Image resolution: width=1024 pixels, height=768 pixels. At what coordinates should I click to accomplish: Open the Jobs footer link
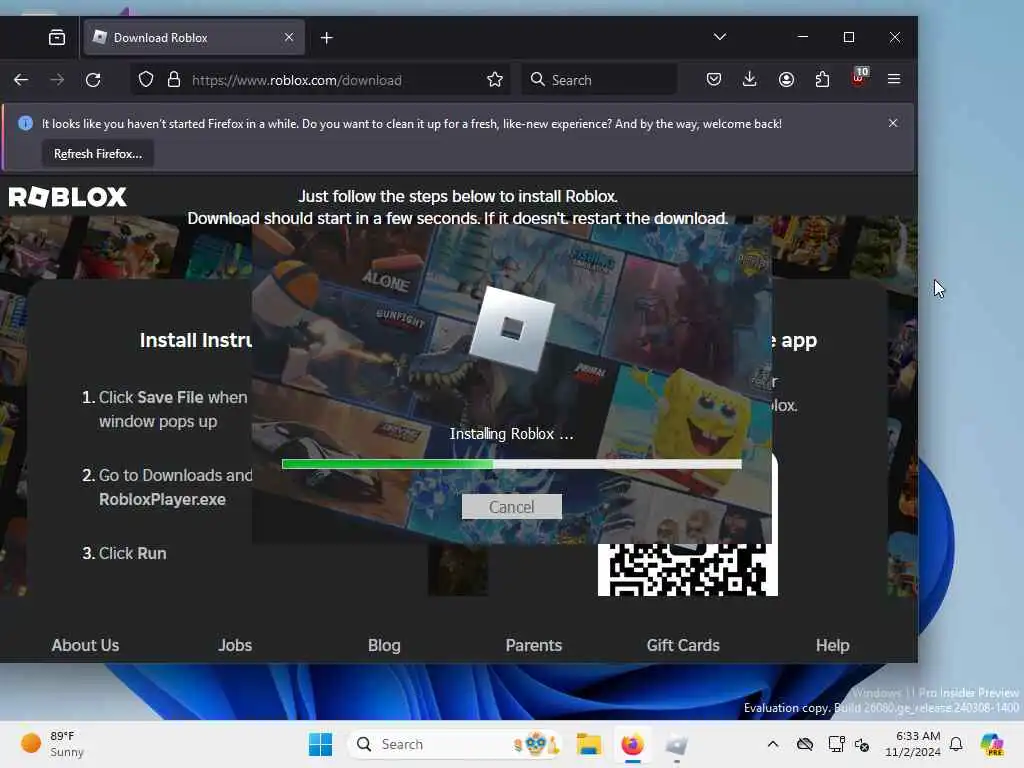tap(235, 645)
